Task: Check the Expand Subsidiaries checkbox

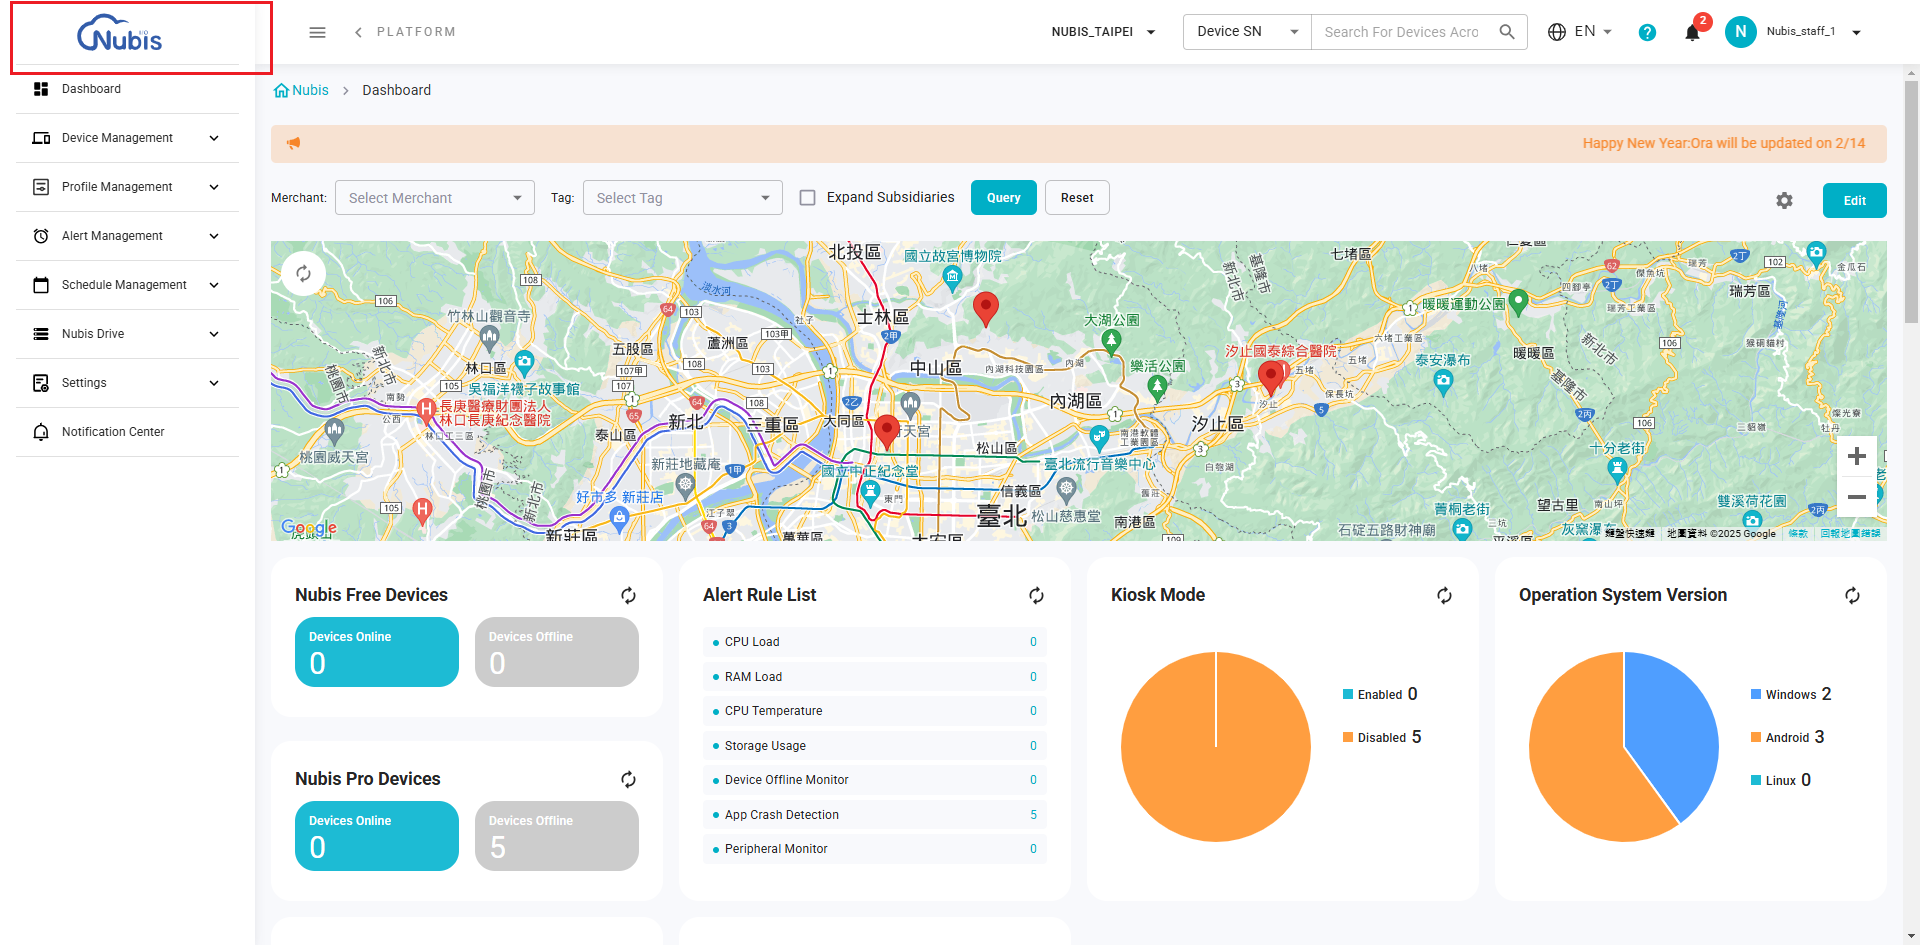Action: 807,198
